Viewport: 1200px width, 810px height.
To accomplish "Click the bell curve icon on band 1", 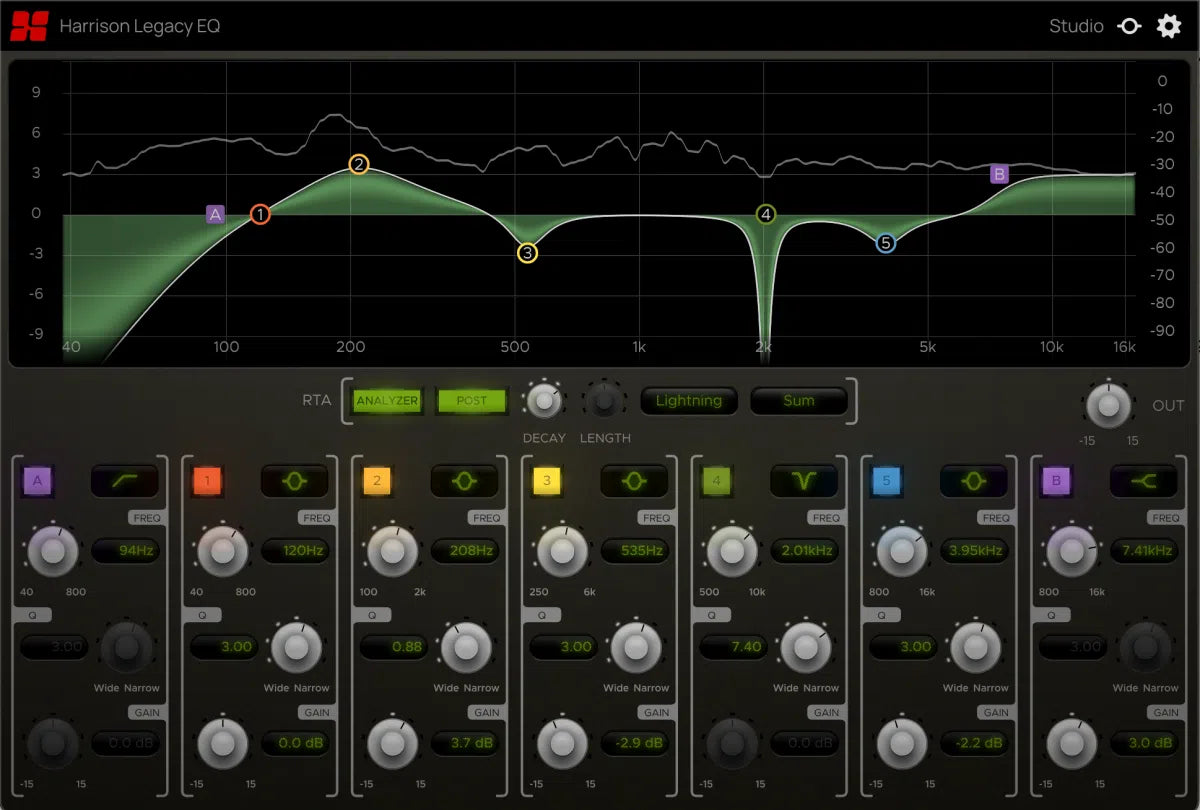I will pos(295,481).
